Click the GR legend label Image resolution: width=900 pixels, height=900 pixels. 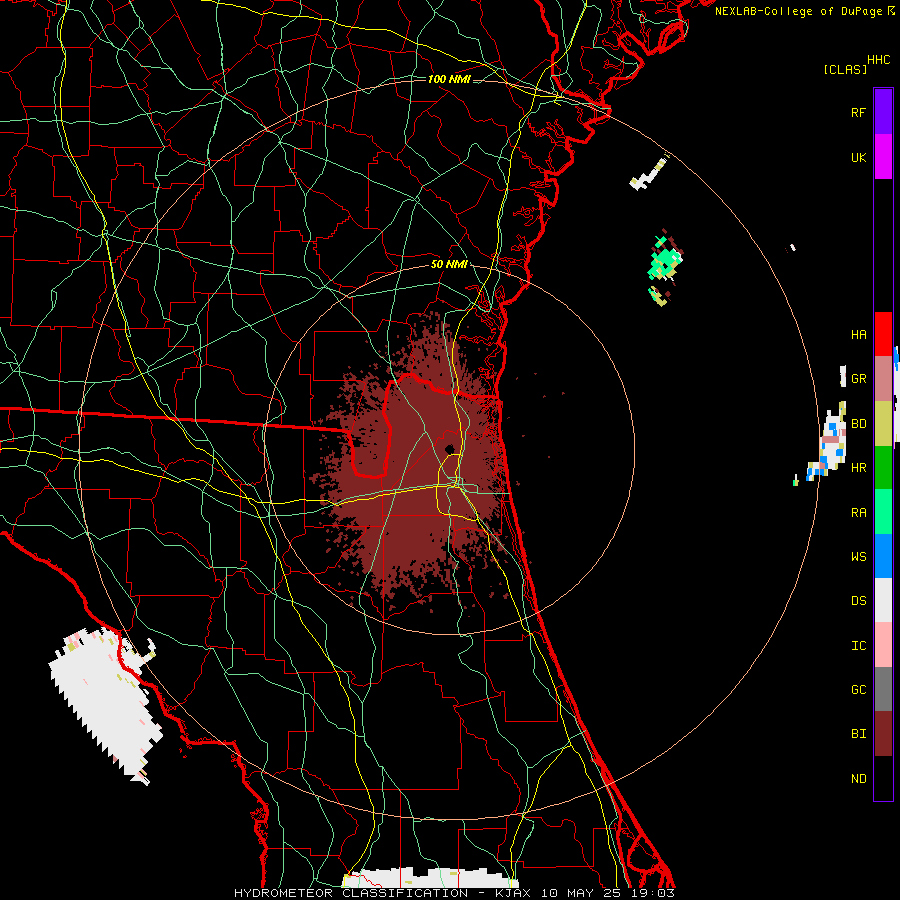click(858, 379)
